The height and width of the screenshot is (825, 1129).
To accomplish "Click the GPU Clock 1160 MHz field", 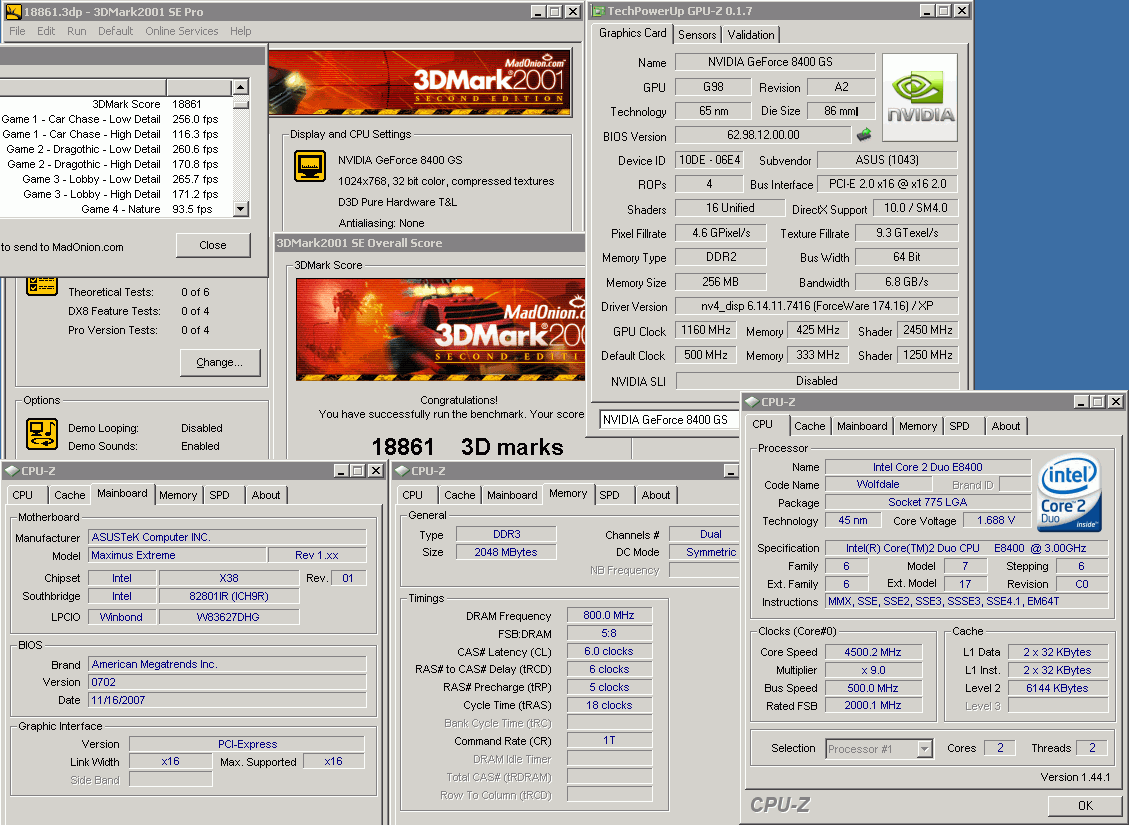I will point(706,330).
